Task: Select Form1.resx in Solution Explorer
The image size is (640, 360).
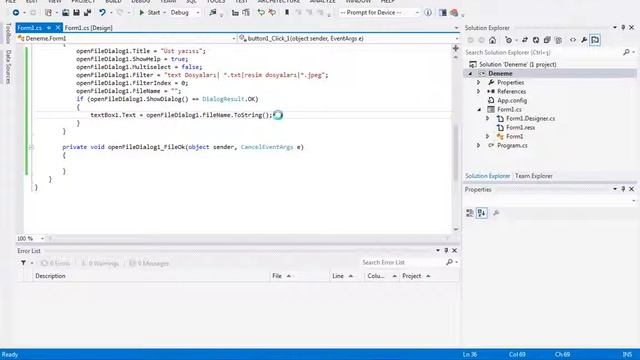Action: click(x=520, y=127)
